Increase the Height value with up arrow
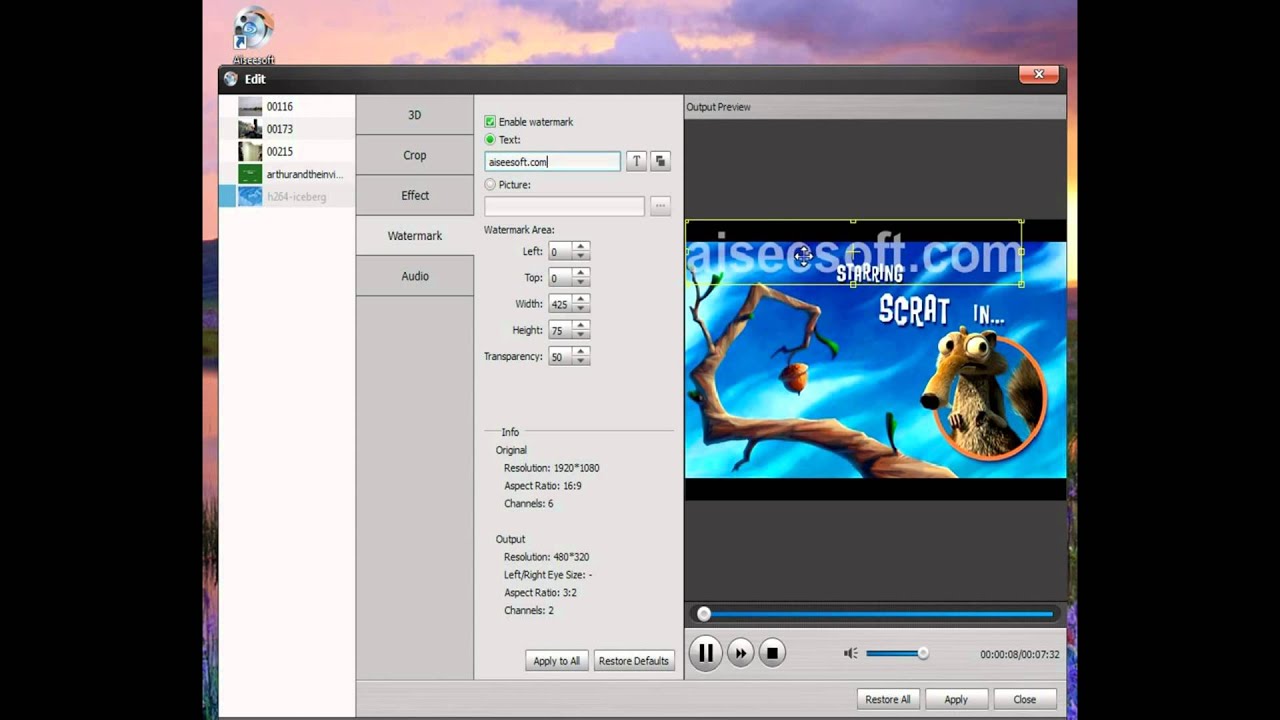The width and height of the screenshot is (1280, 720). click(x=581, y=325)
